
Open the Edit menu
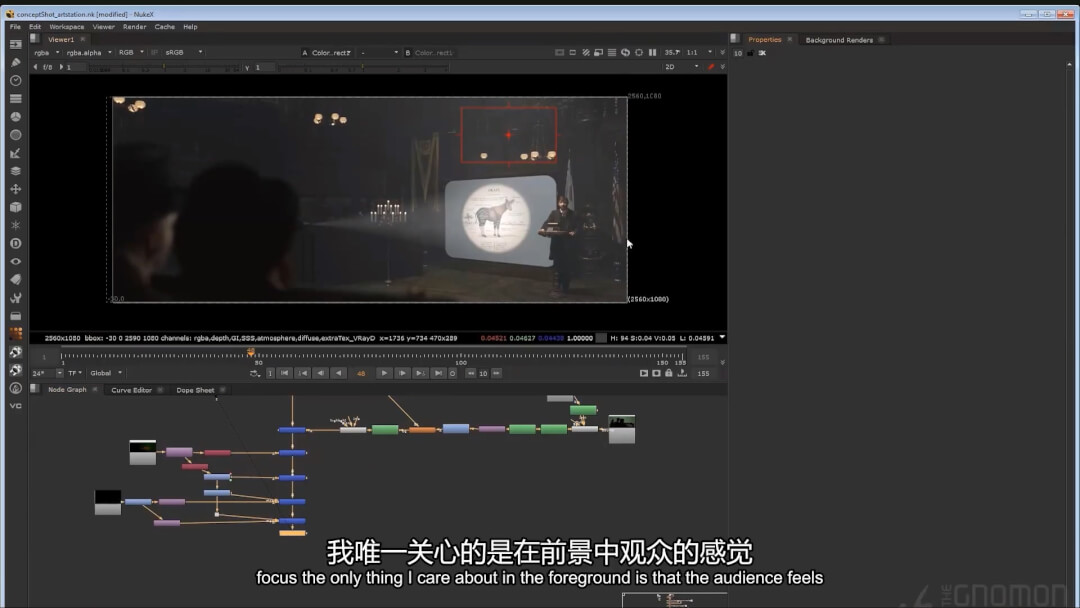click(34, 27)
